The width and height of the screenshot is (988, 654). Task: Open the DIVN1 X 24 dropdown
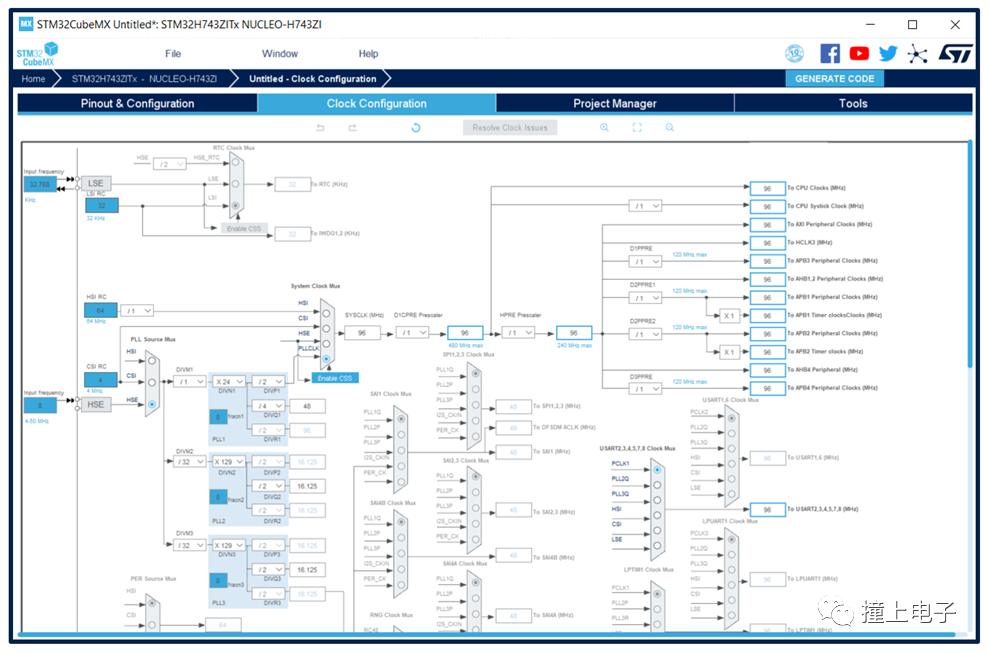click(x=229, y=382)
